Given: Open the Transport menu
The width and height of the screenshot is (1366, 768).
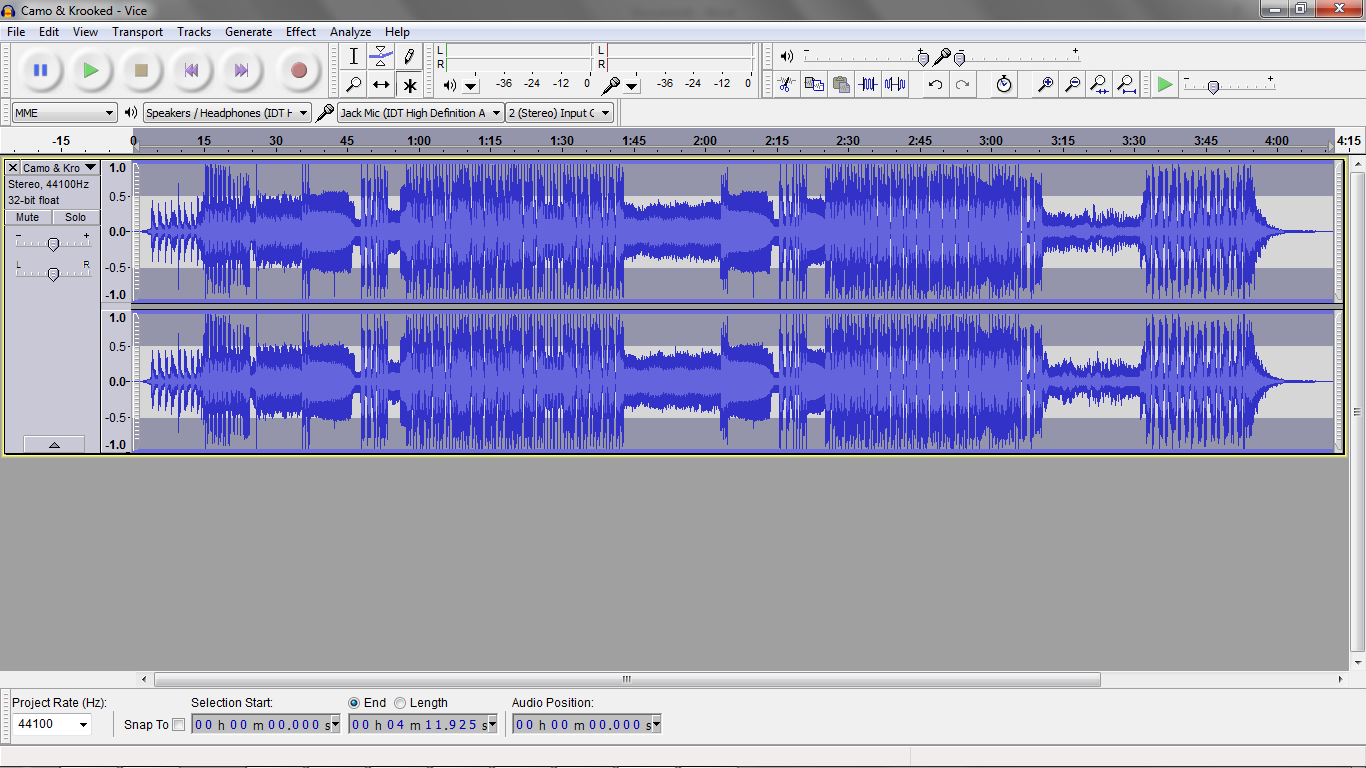Looking at the screenshot, I should click(137, 31).
